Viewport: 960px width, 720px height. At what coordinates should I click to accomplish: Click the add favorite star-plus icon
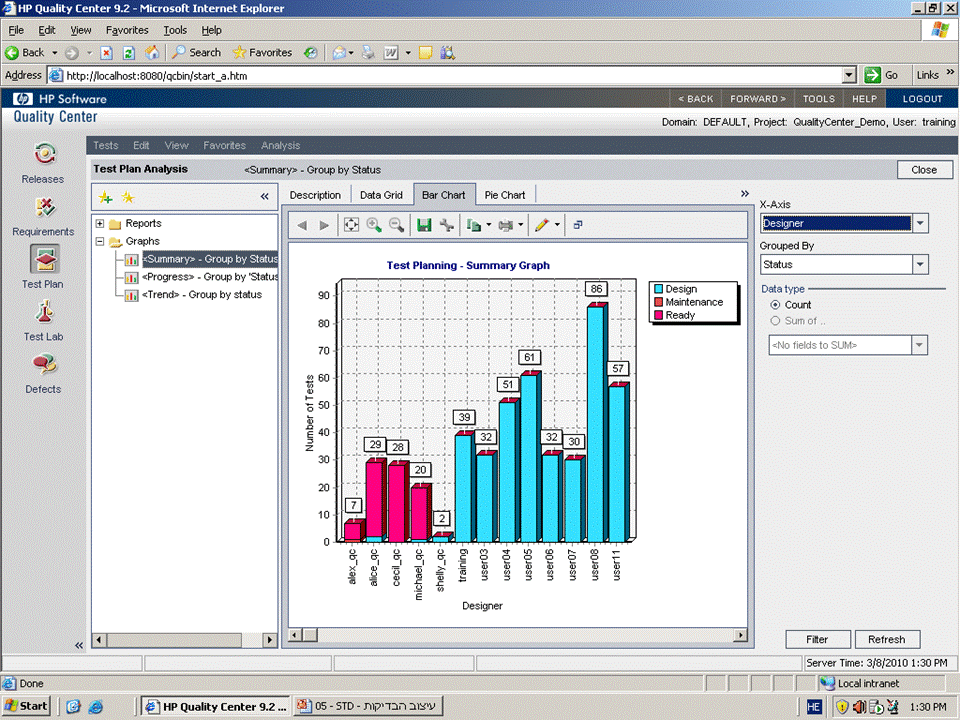[x=105, y=197]
